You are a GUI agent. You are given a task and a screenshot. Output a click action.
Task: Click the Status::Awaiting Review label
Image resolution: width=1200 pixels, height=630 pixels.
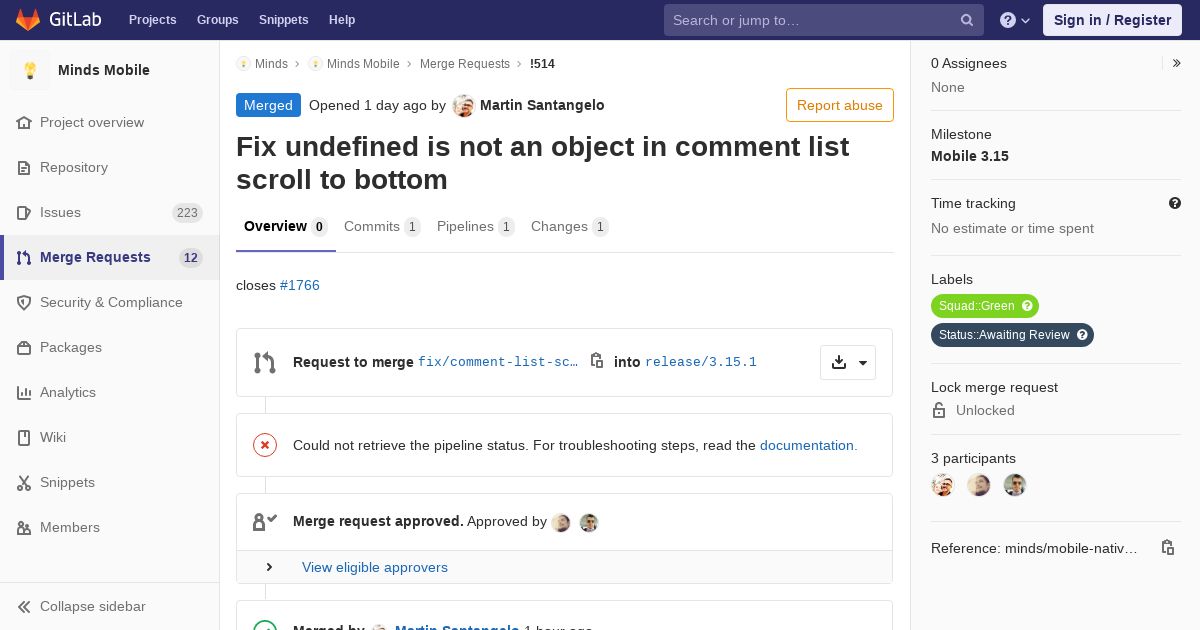(1004, 335)
